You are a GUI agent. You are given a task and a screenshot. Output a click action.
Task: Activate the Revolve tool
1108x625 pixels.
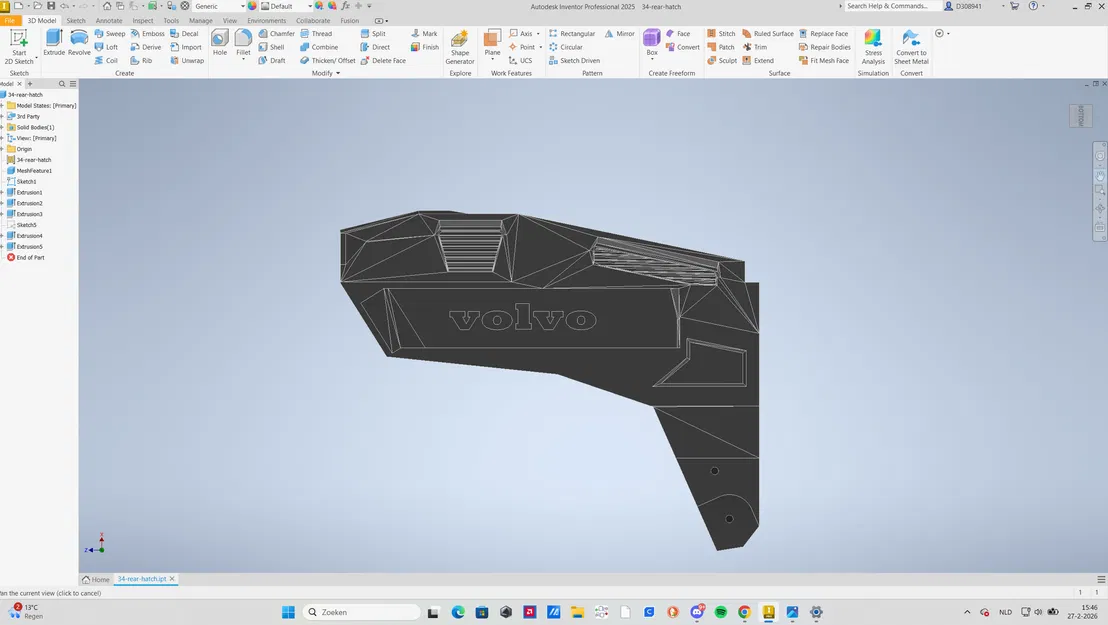point(80,40)
